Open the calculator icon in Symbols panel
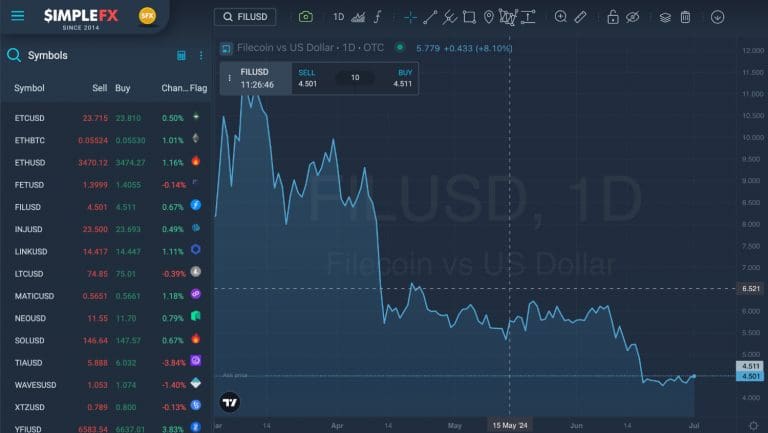Viewport: 768px width, 433px height. [x=181, y=55]
